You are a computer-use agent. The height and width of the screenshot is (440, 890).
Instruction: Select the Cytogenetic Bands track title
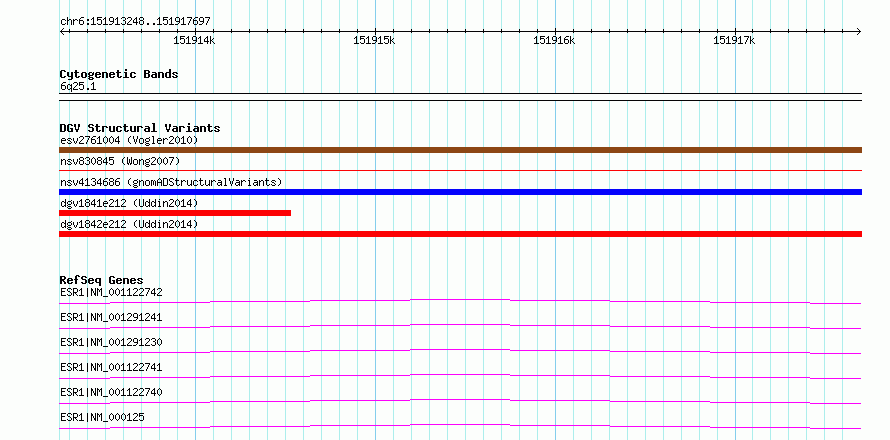tap(119, 74)
